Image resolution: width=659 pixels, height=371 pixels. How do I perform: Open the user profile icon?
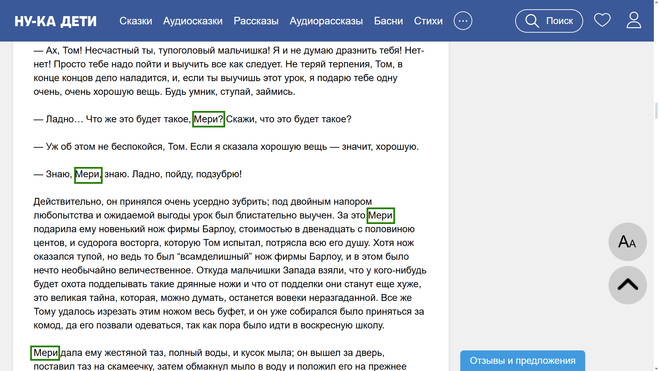click(x=634, y=20)
